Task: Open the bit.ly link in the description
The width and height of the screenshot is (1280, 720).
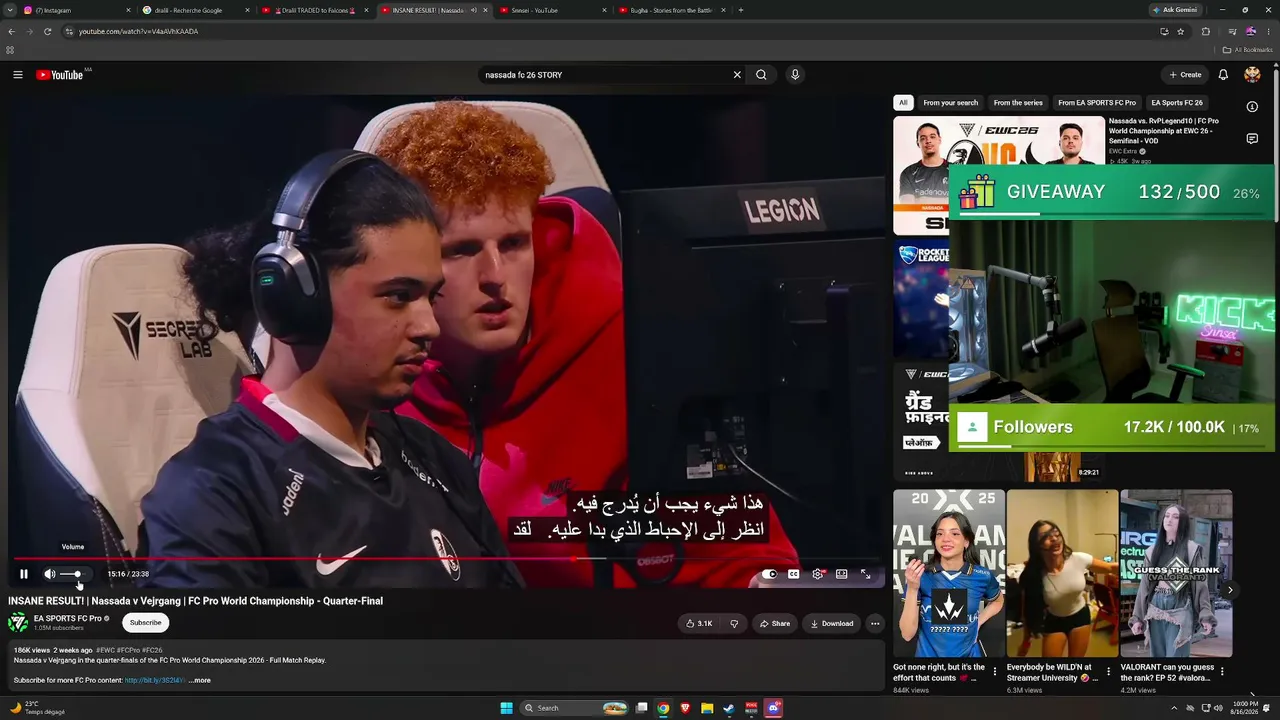Action: [154, 681]
